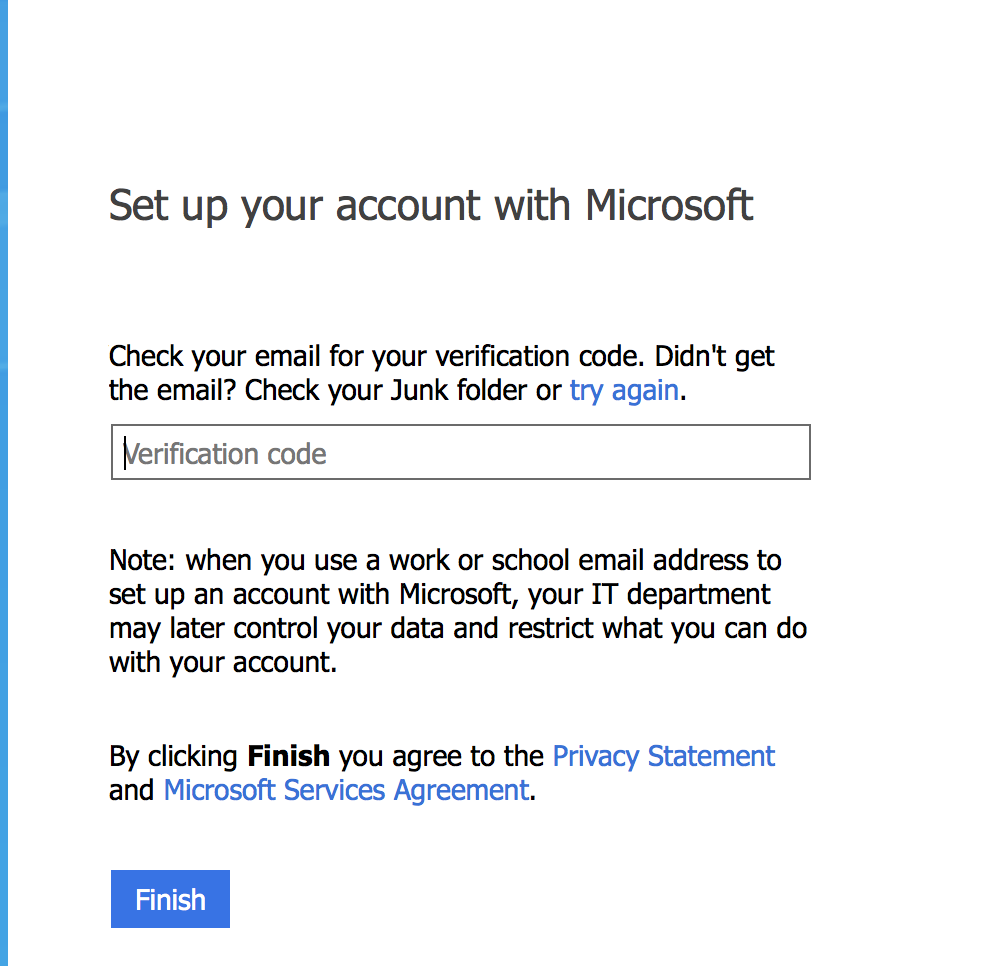Click the "IT department" text in the note
Viewport: 1008px width, 966px height.
click(x=680, y=594)
